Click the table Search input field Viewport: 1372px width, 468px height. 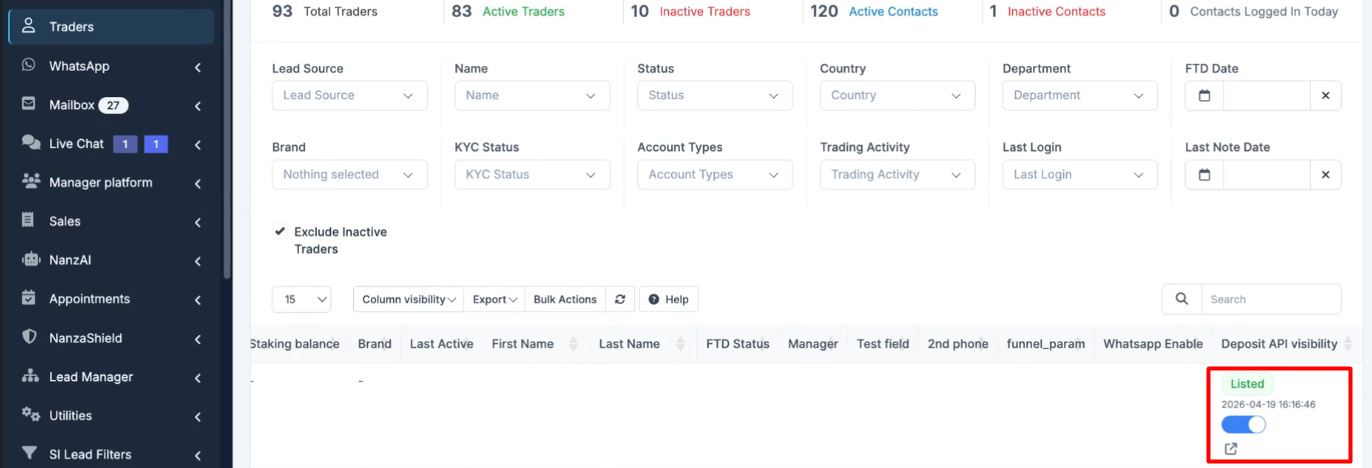tap(1270, 299)
